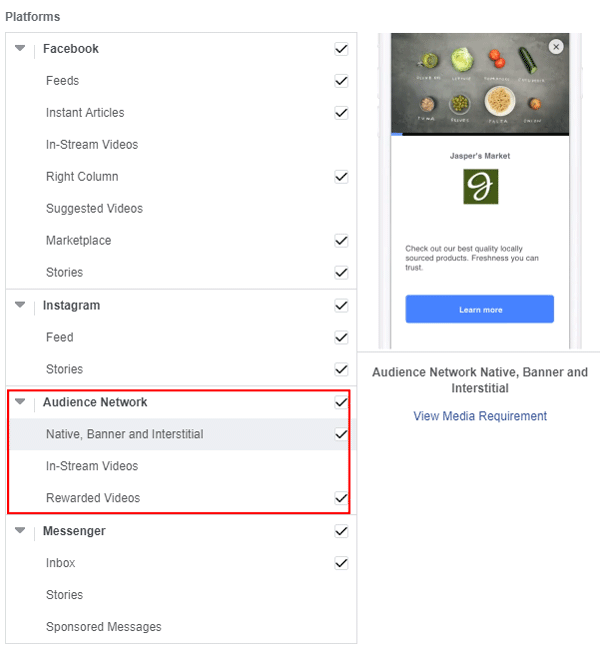Viewport: 600px width, 653px height.
Task: Collapse the Audience Network section
Action: (20, 402)
